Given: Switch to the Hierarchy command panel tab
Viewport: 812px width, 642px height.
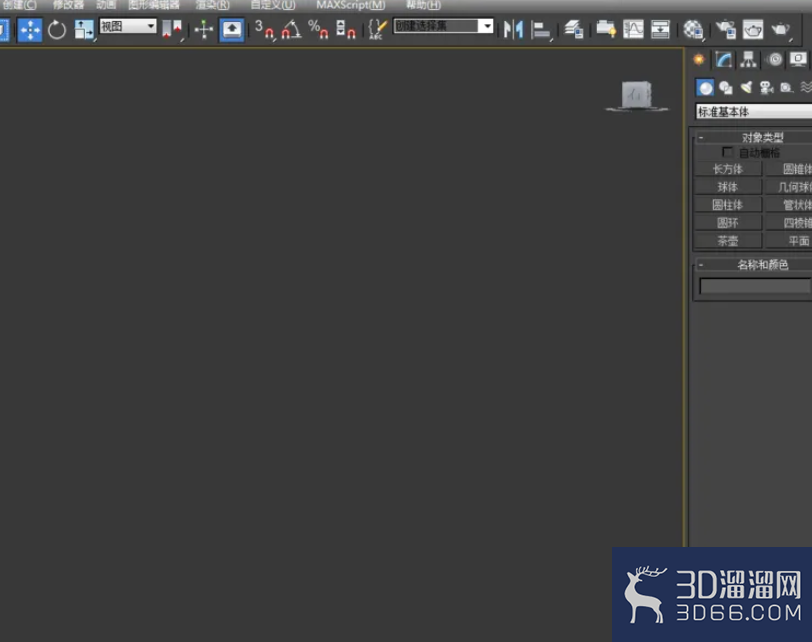Looking at the screenshot, I should coord(748,60).
